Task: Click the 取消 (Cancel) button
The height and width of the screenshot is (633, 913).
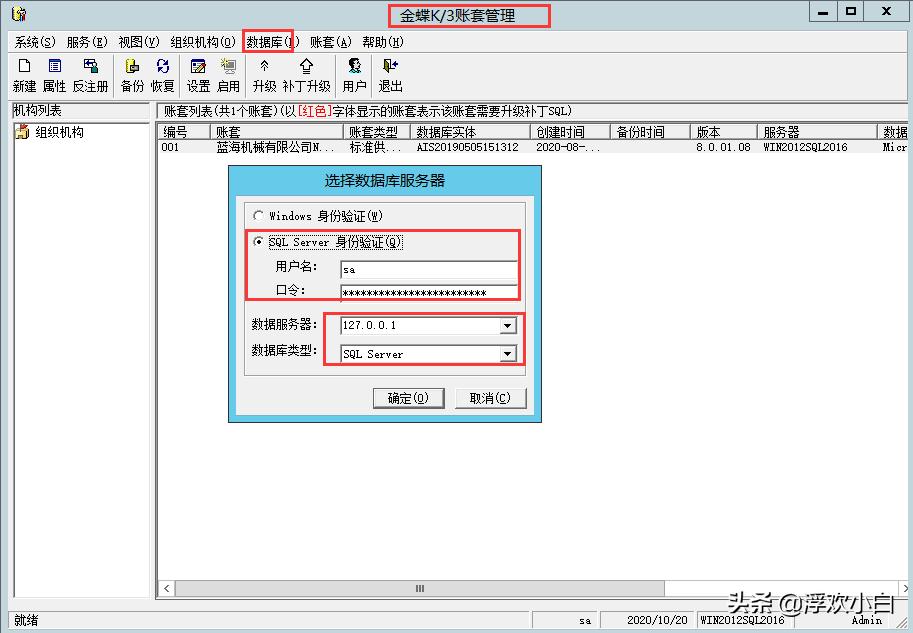Action: (x=489, y=397)
